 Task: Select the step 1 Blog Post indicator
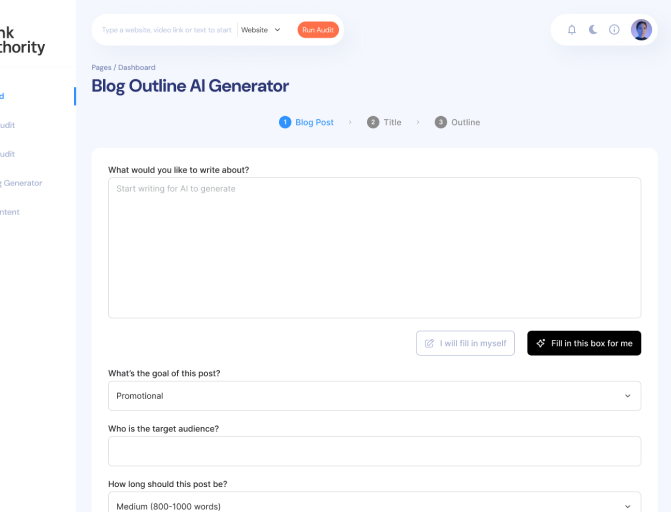(306, 122)
